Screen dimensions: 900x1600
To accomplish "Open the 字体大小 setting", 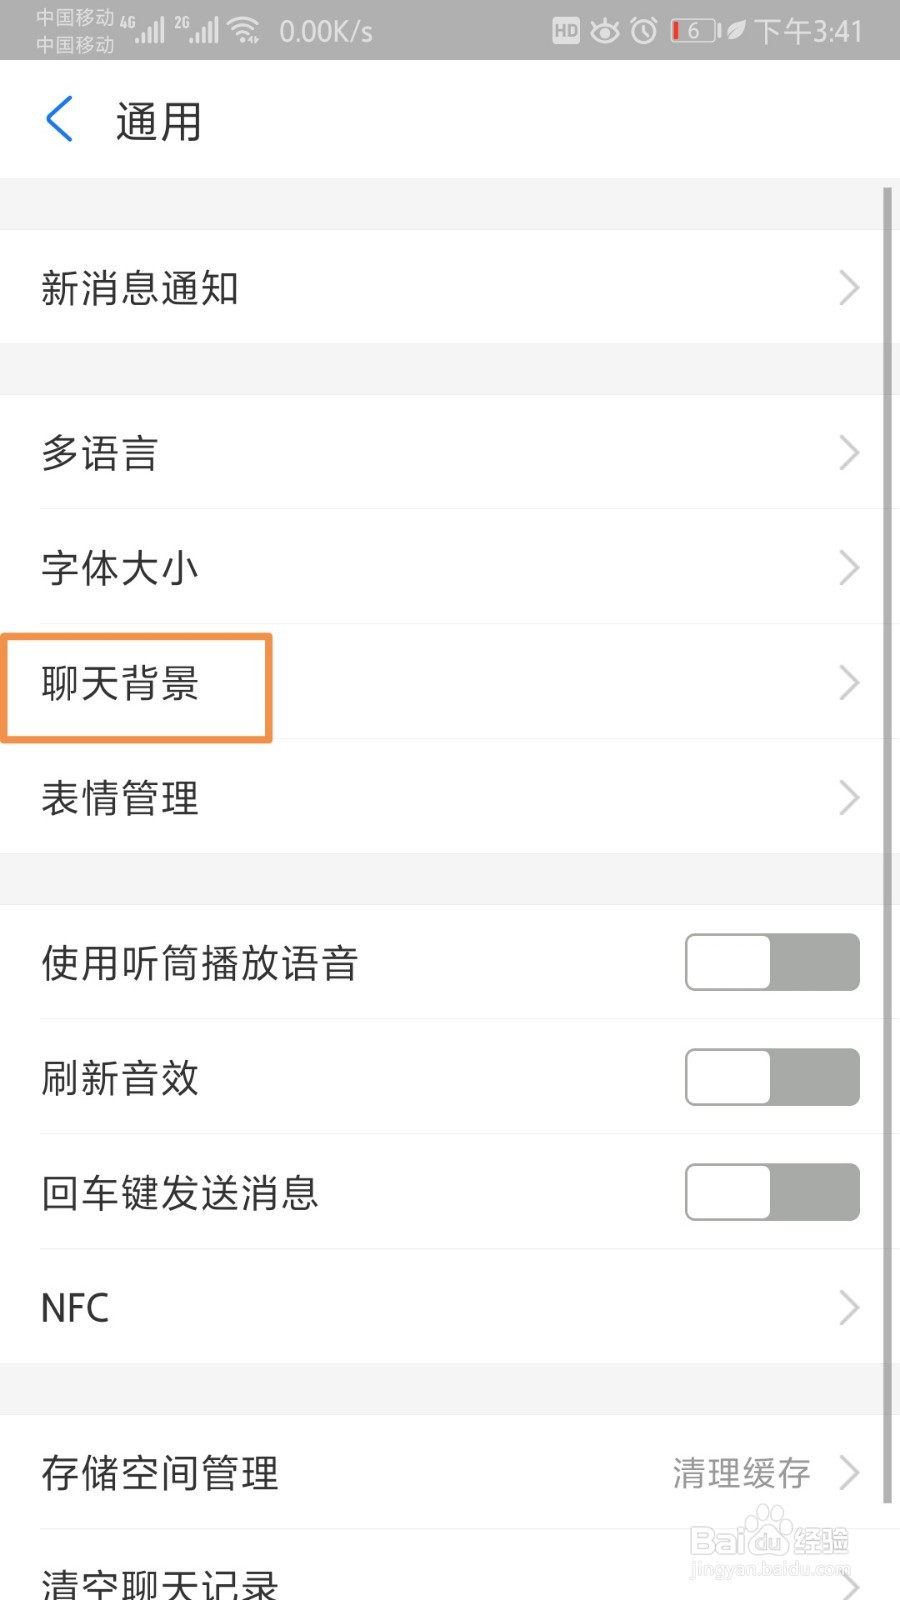I will pyautogui.click(x=443, y=568).
